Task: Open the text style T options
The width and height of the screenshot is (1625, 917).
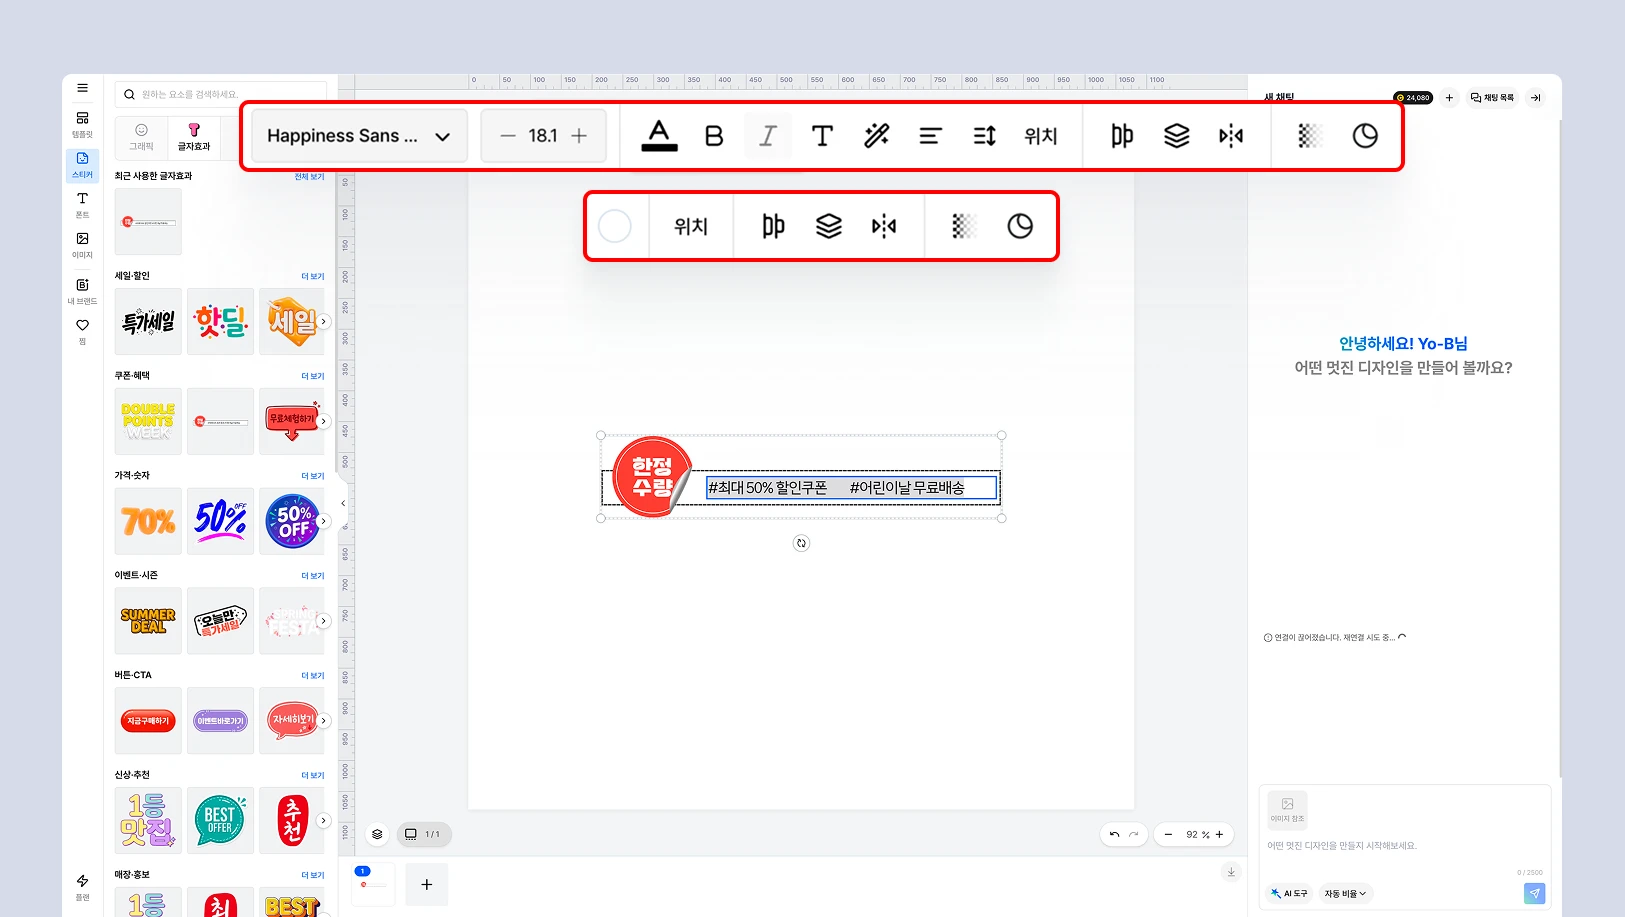Action: (822, 136)
